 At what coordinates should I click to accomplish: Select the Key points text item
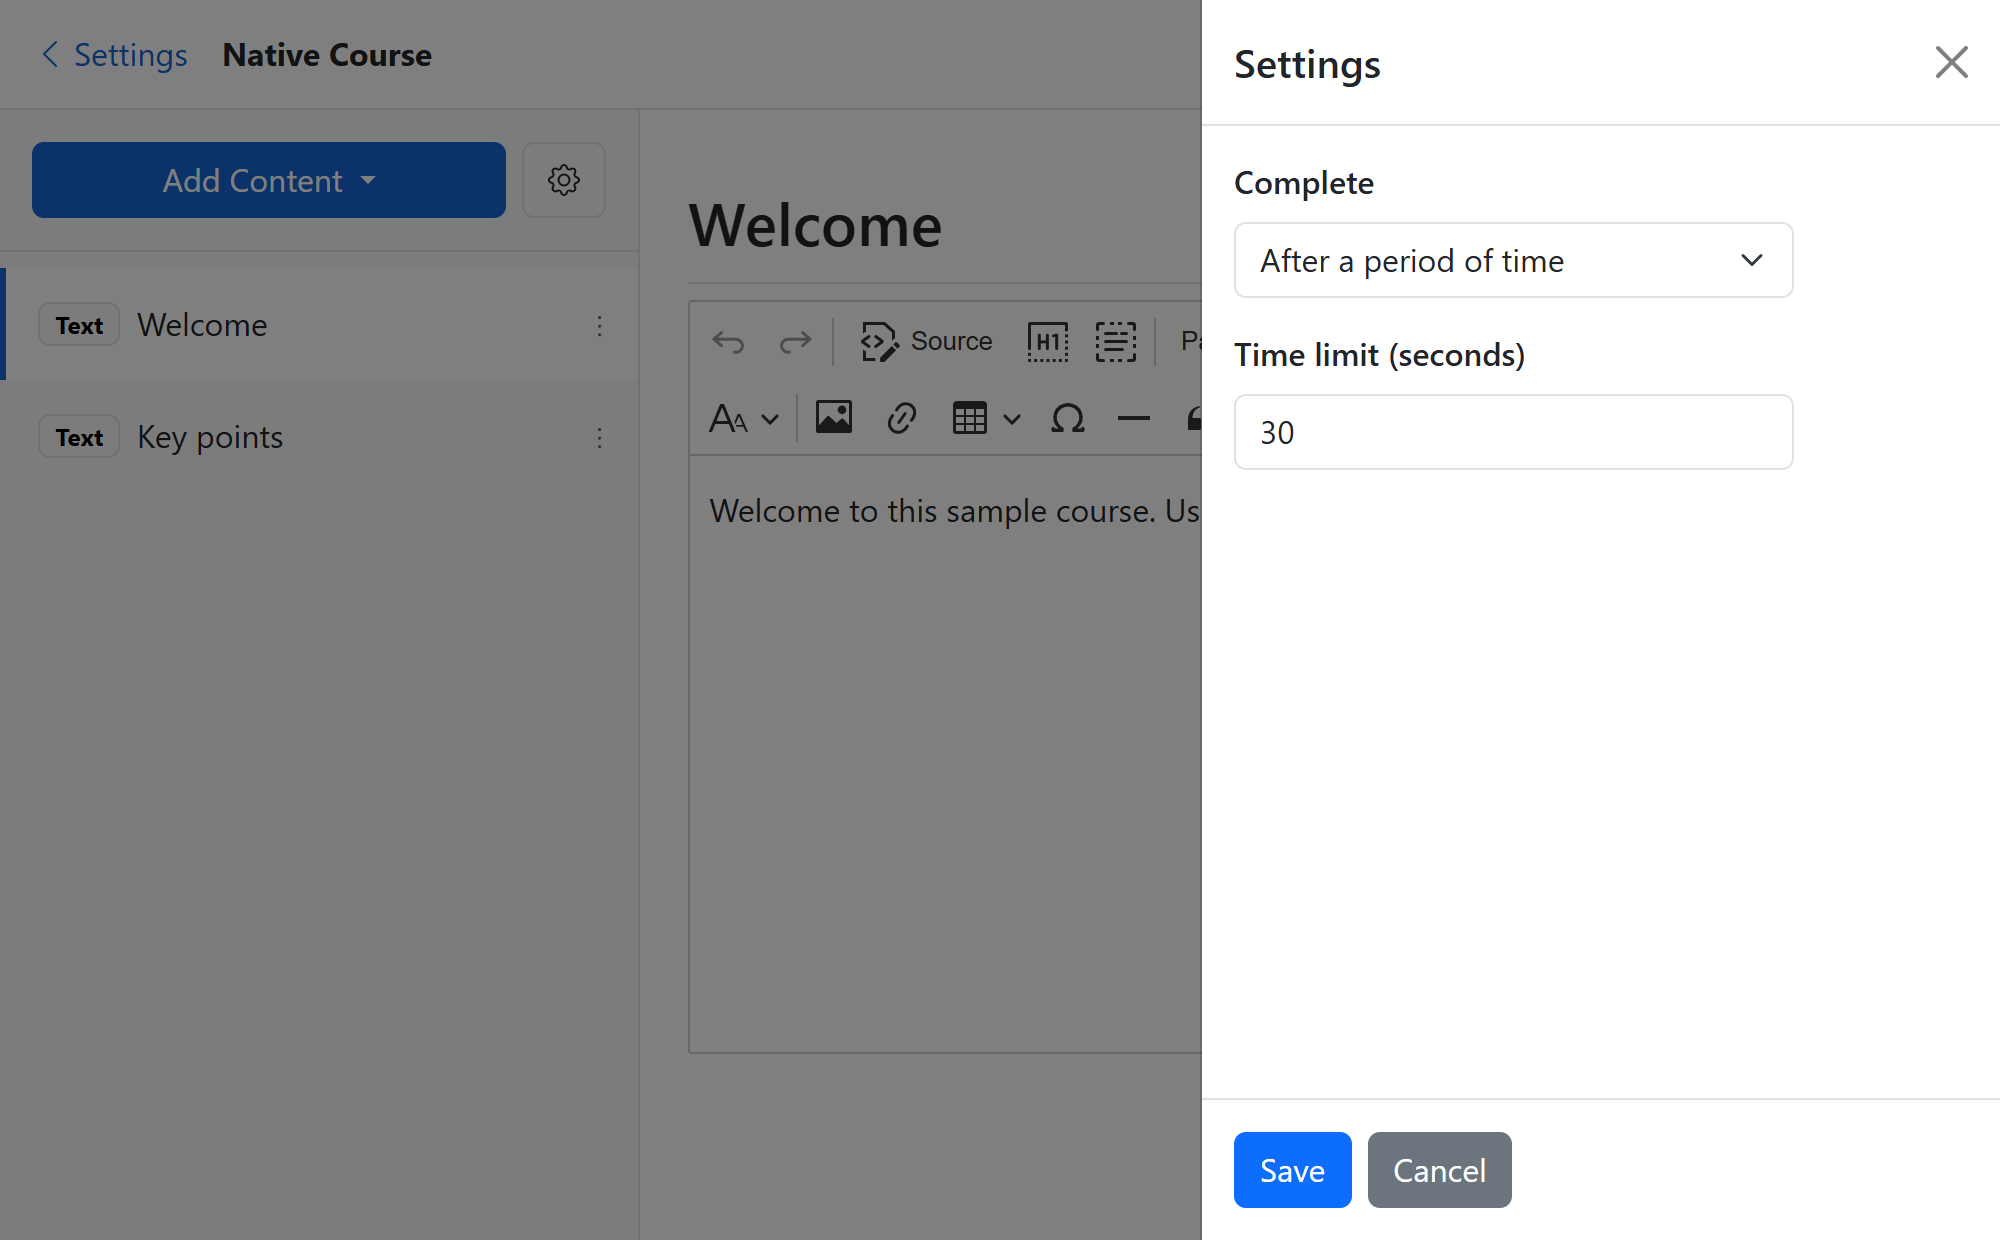[x=320, y=437]
